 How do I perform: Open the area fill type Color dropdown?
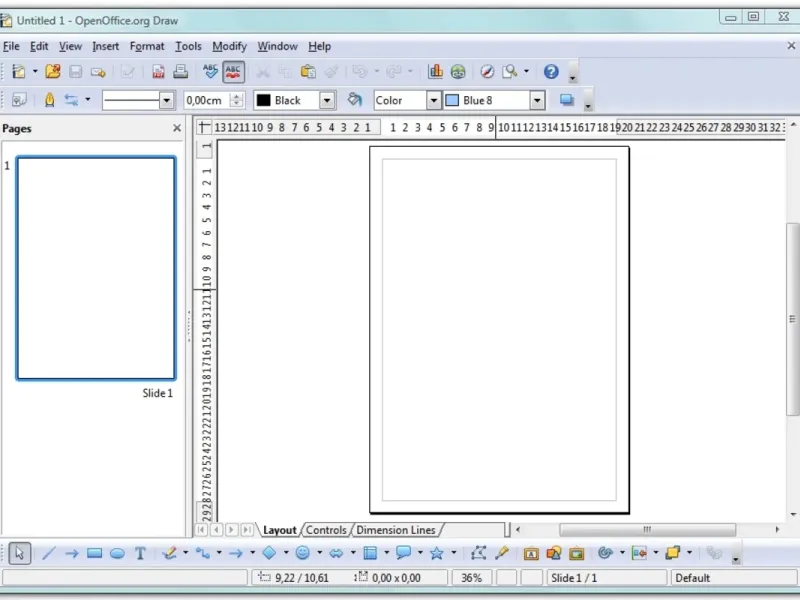click(x=434, y=100)
